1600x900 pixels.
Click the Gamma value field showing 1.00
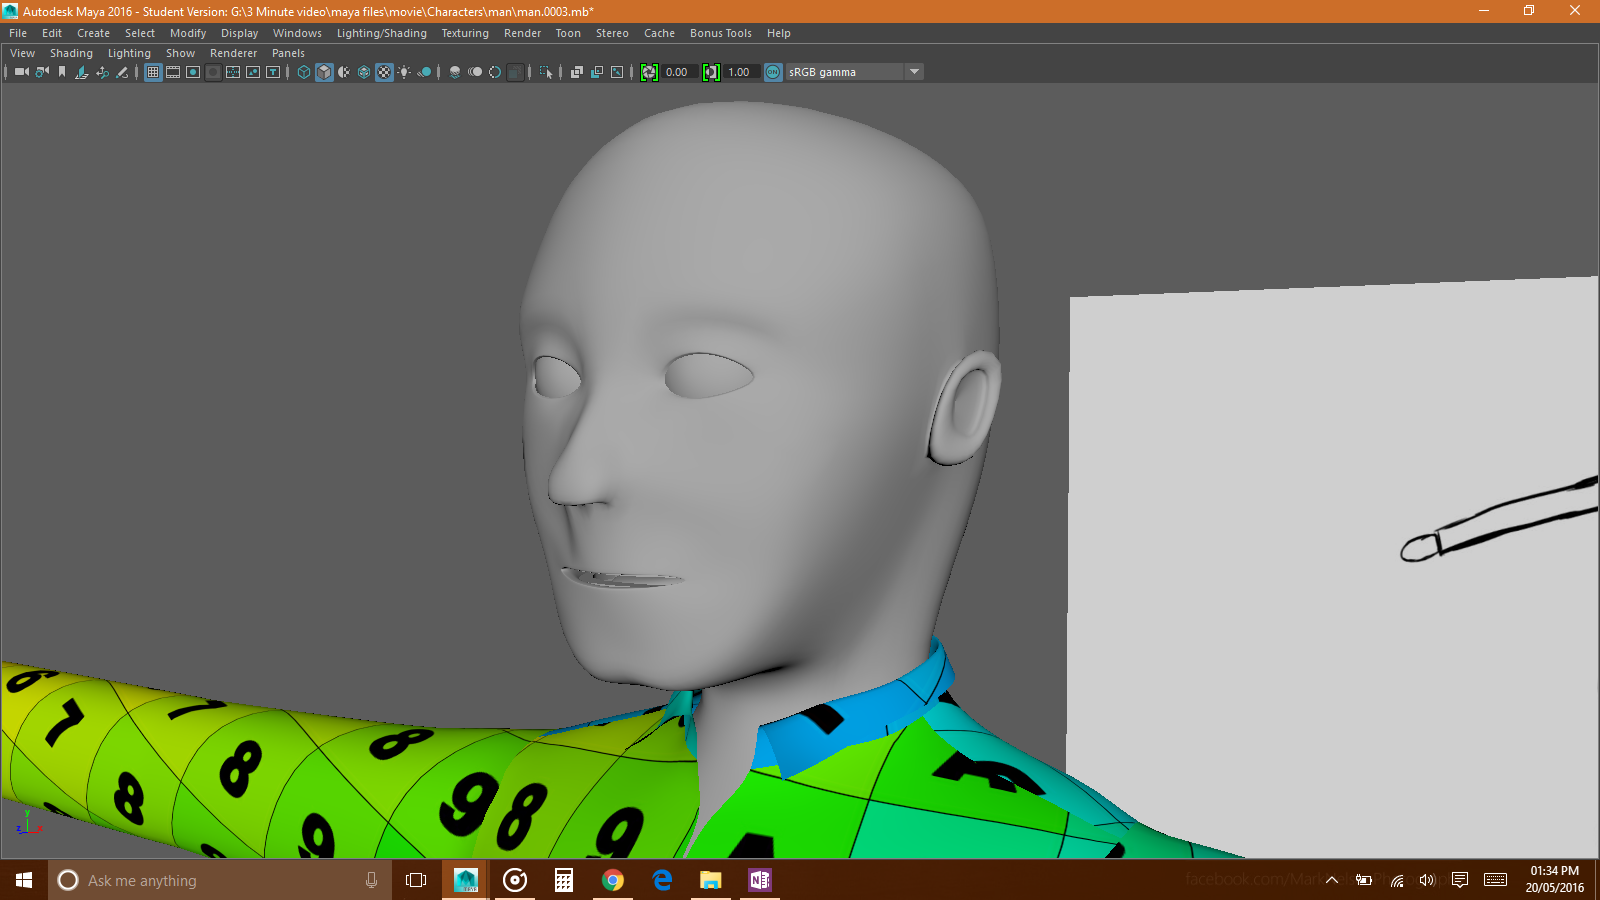740,72
